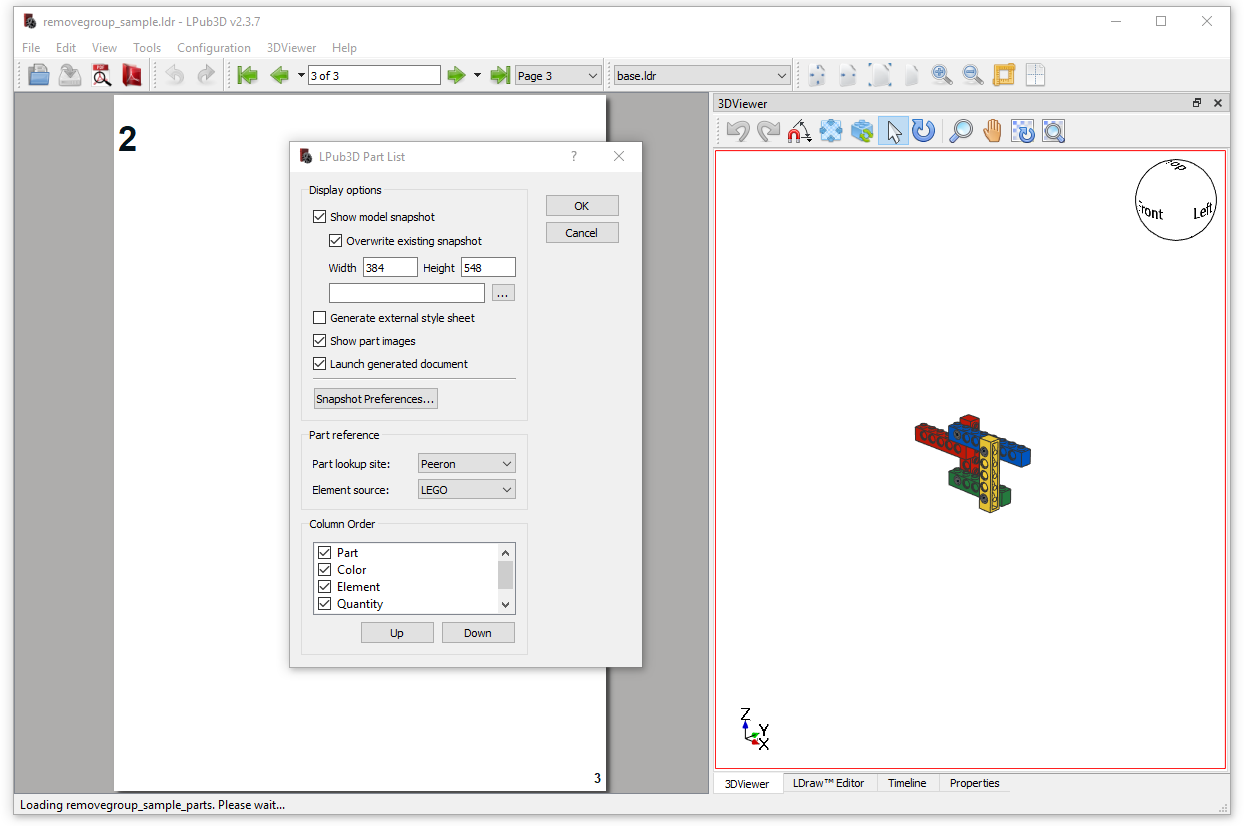Uncheck Generate external style sheet
The image size is (1244, 826).
tap(320, 317)
